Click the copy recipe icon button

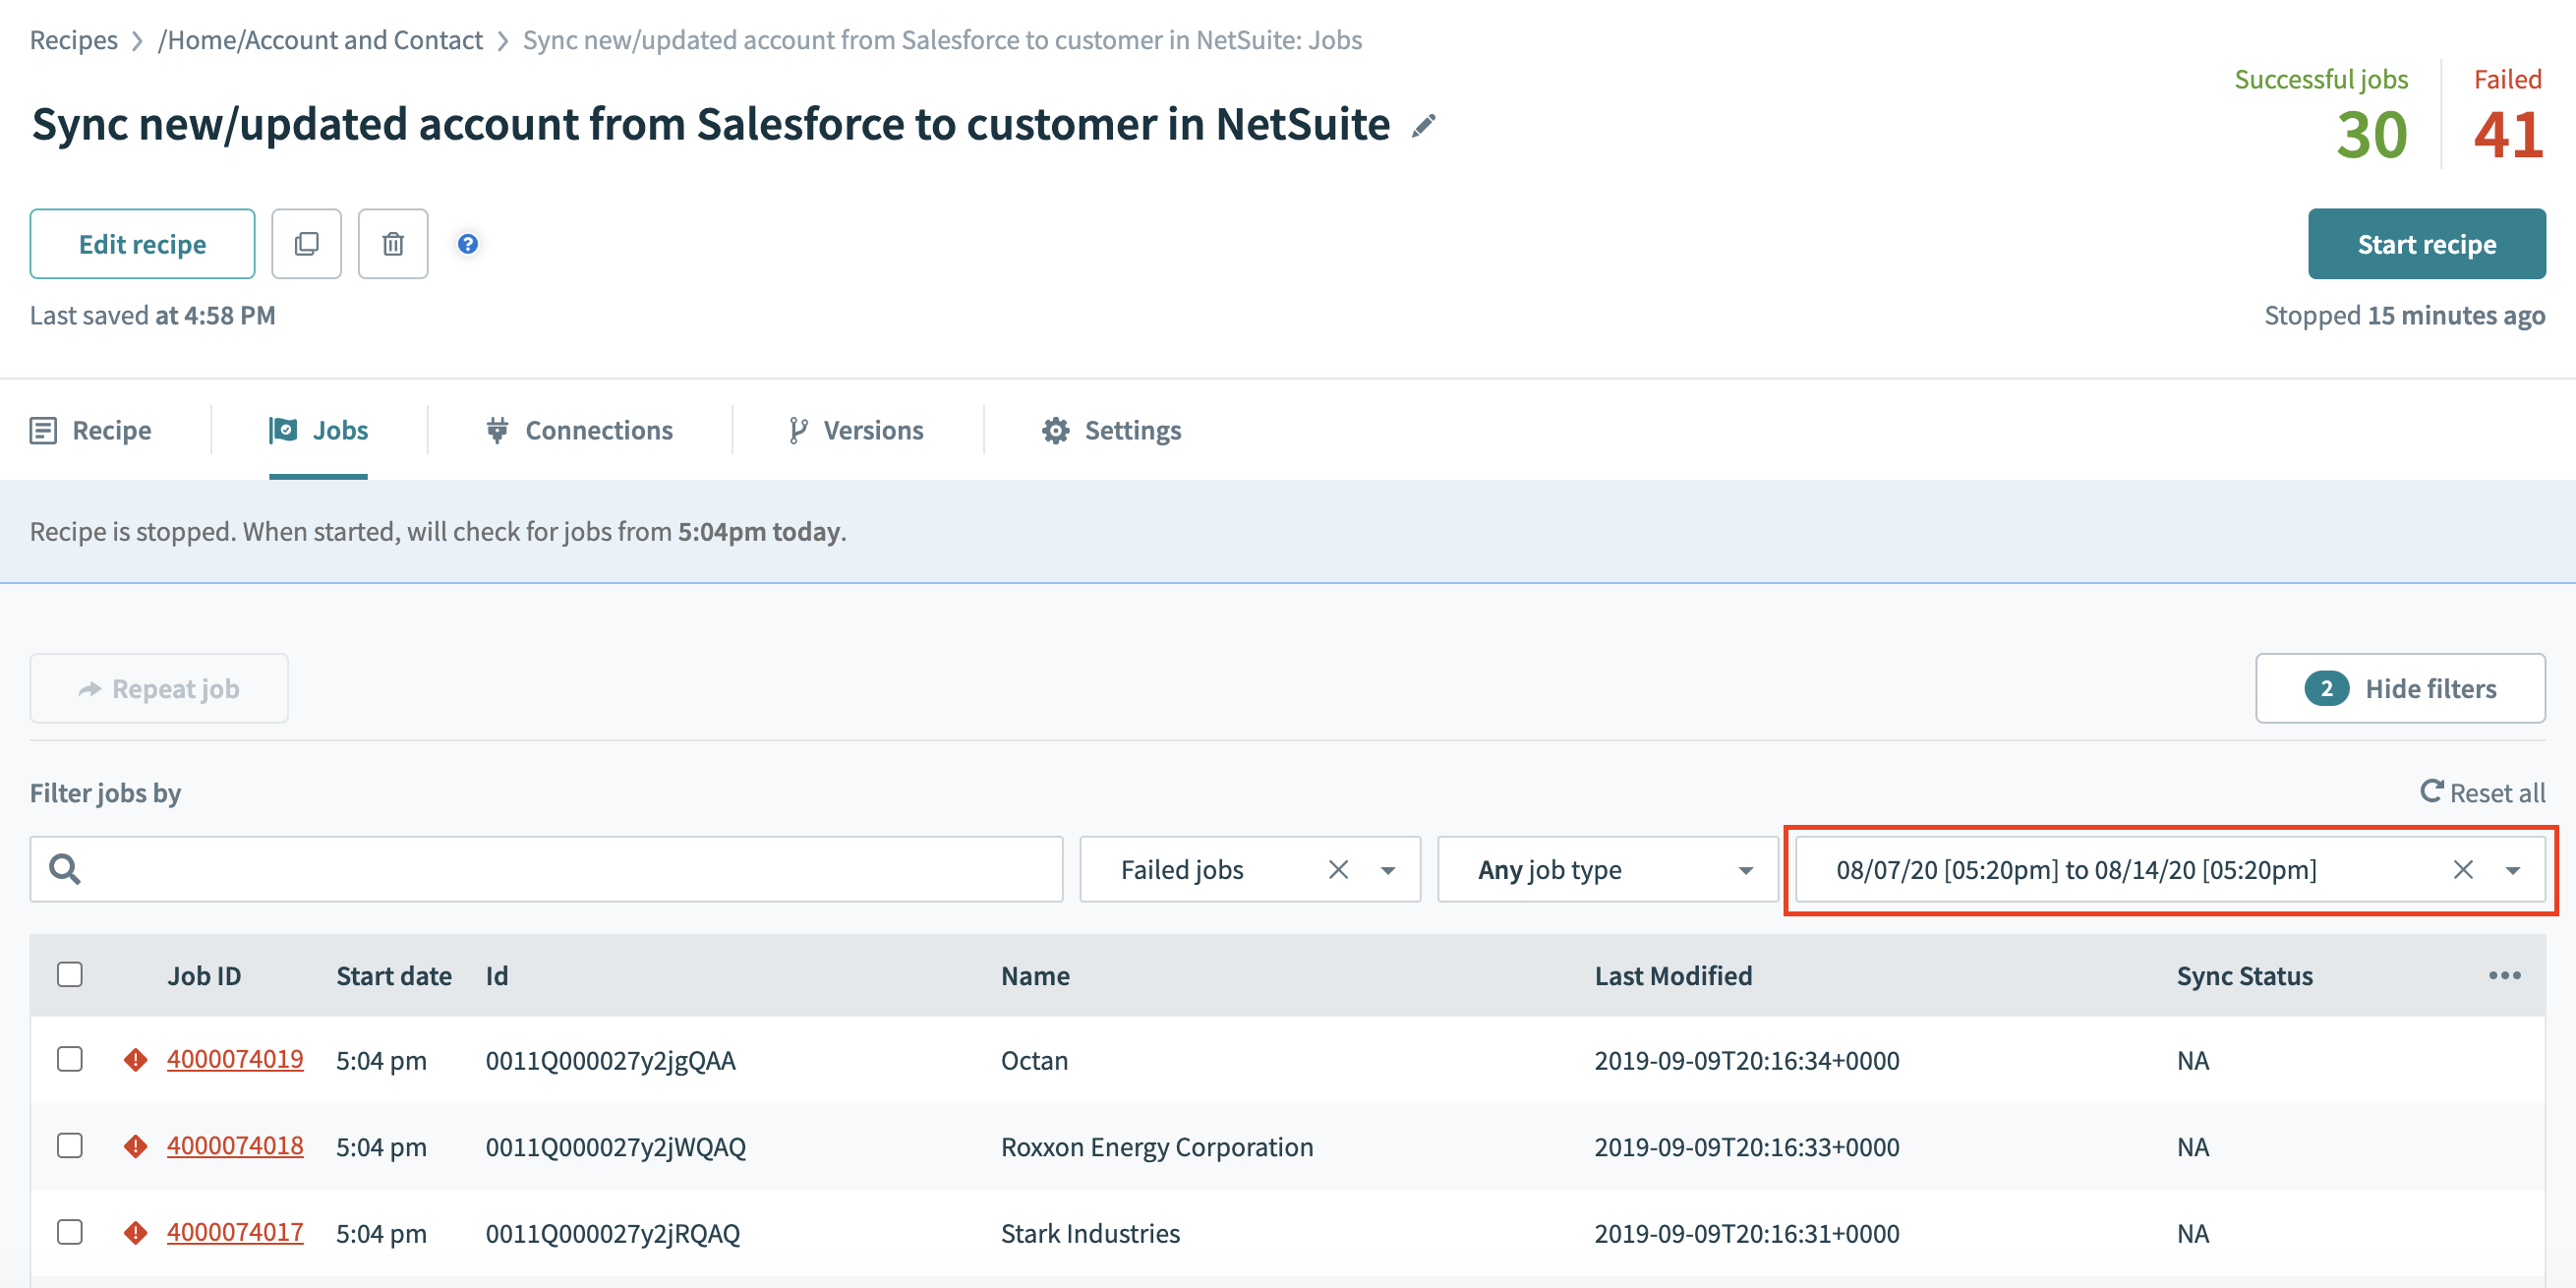point(306,244)
